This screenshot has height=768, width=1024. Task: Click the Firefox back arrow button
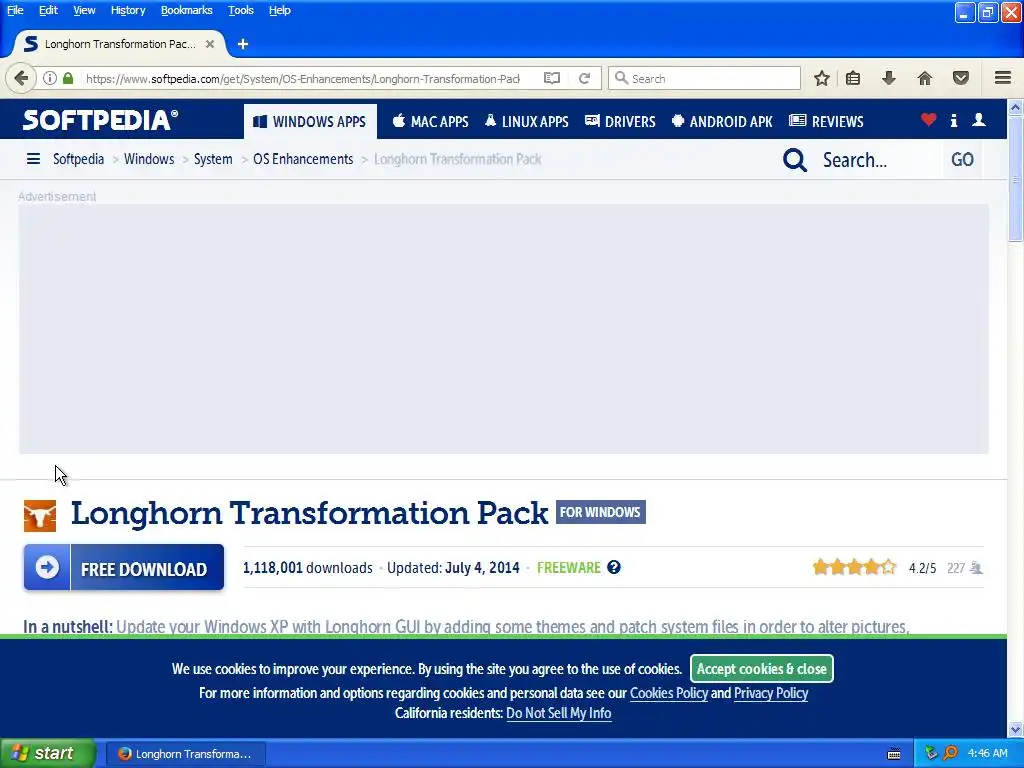coord(21,78)
